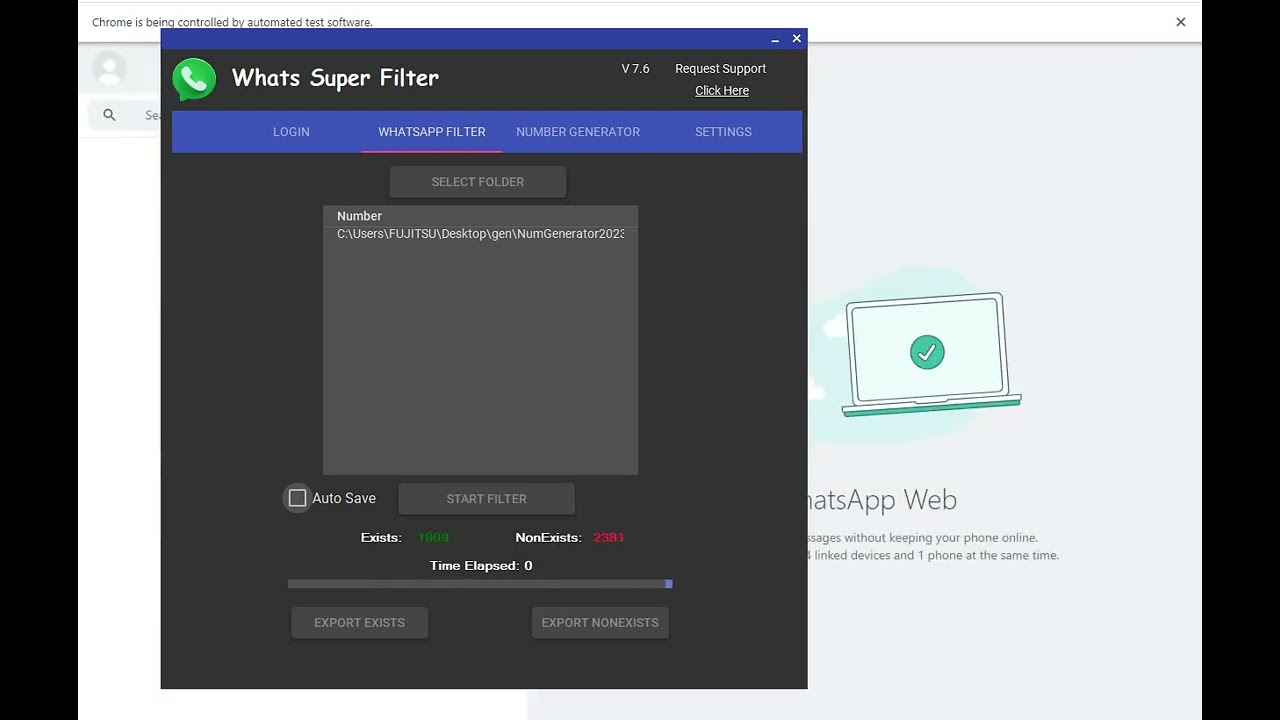The height and width of the screenshot is (720, 1280).
Task: Click the Request Support text
Action: pos(721,69)
